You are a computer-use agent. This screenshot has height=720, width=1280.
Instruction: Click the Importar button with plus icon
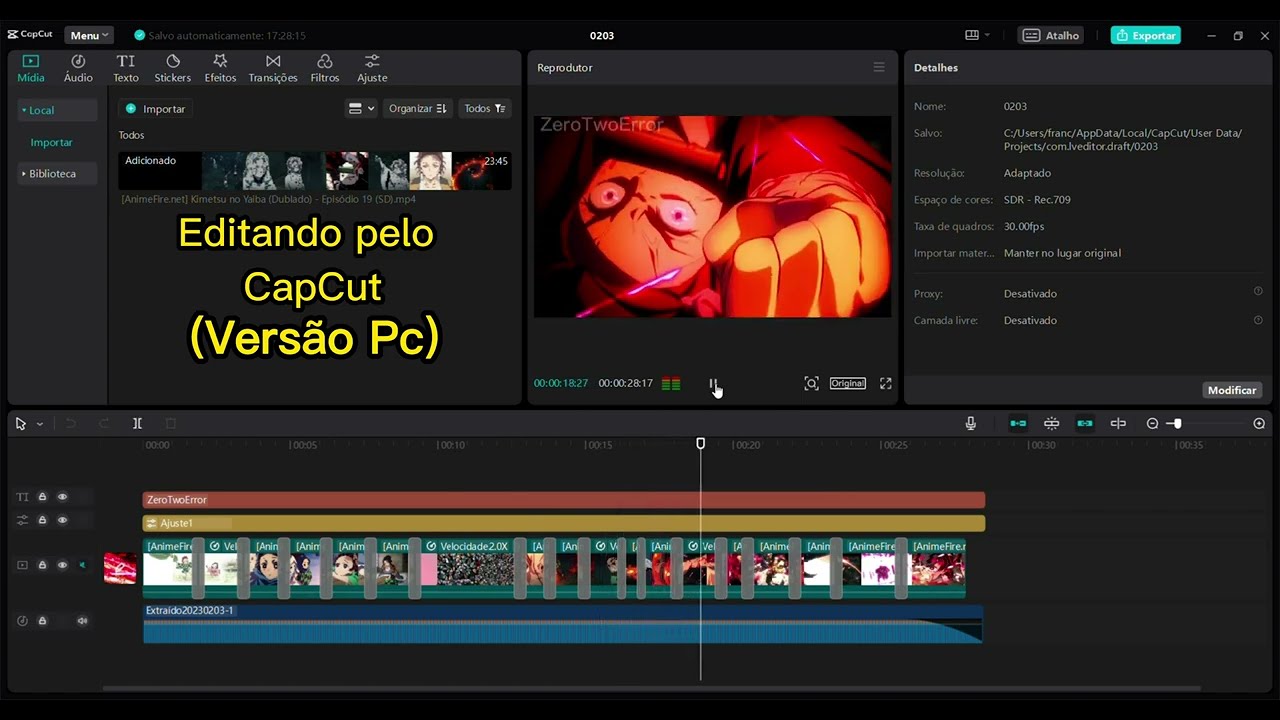(156, 108)
